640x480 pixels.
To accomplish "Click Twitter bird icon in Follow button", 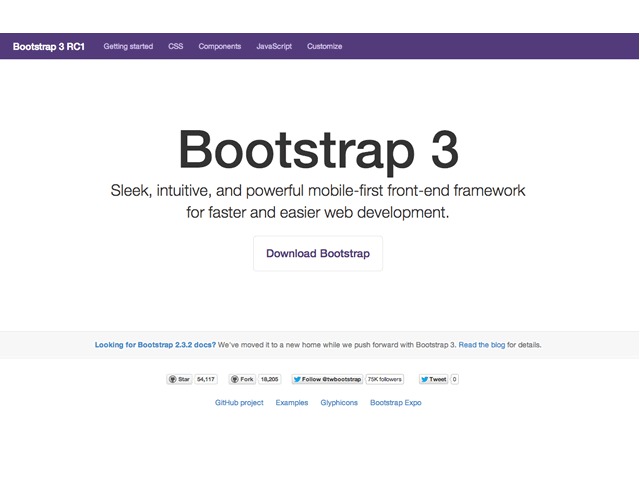I will coord(297,379).
